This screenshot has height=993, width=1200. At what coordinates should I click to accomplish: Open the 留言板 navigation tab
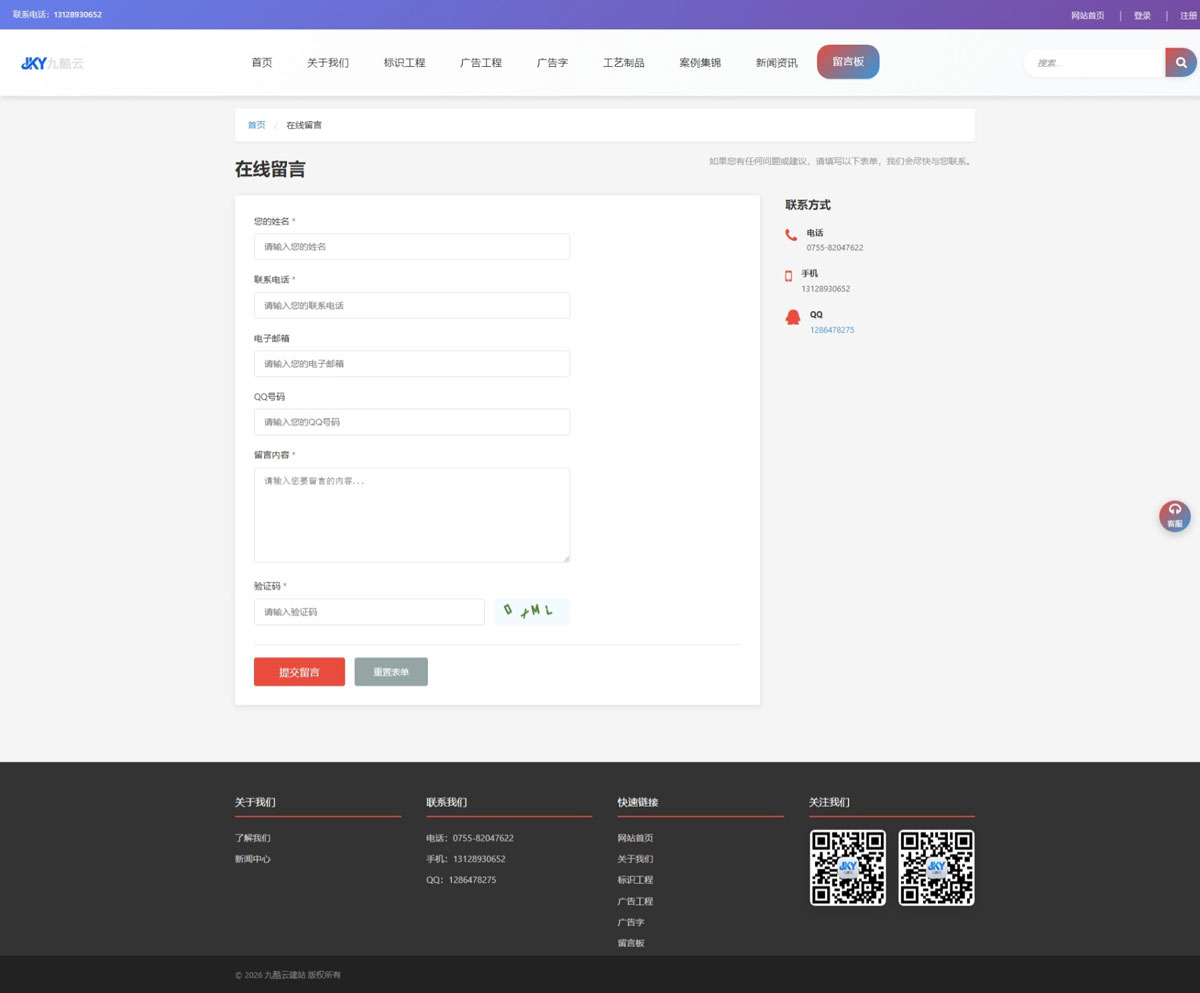coord(847,61)
